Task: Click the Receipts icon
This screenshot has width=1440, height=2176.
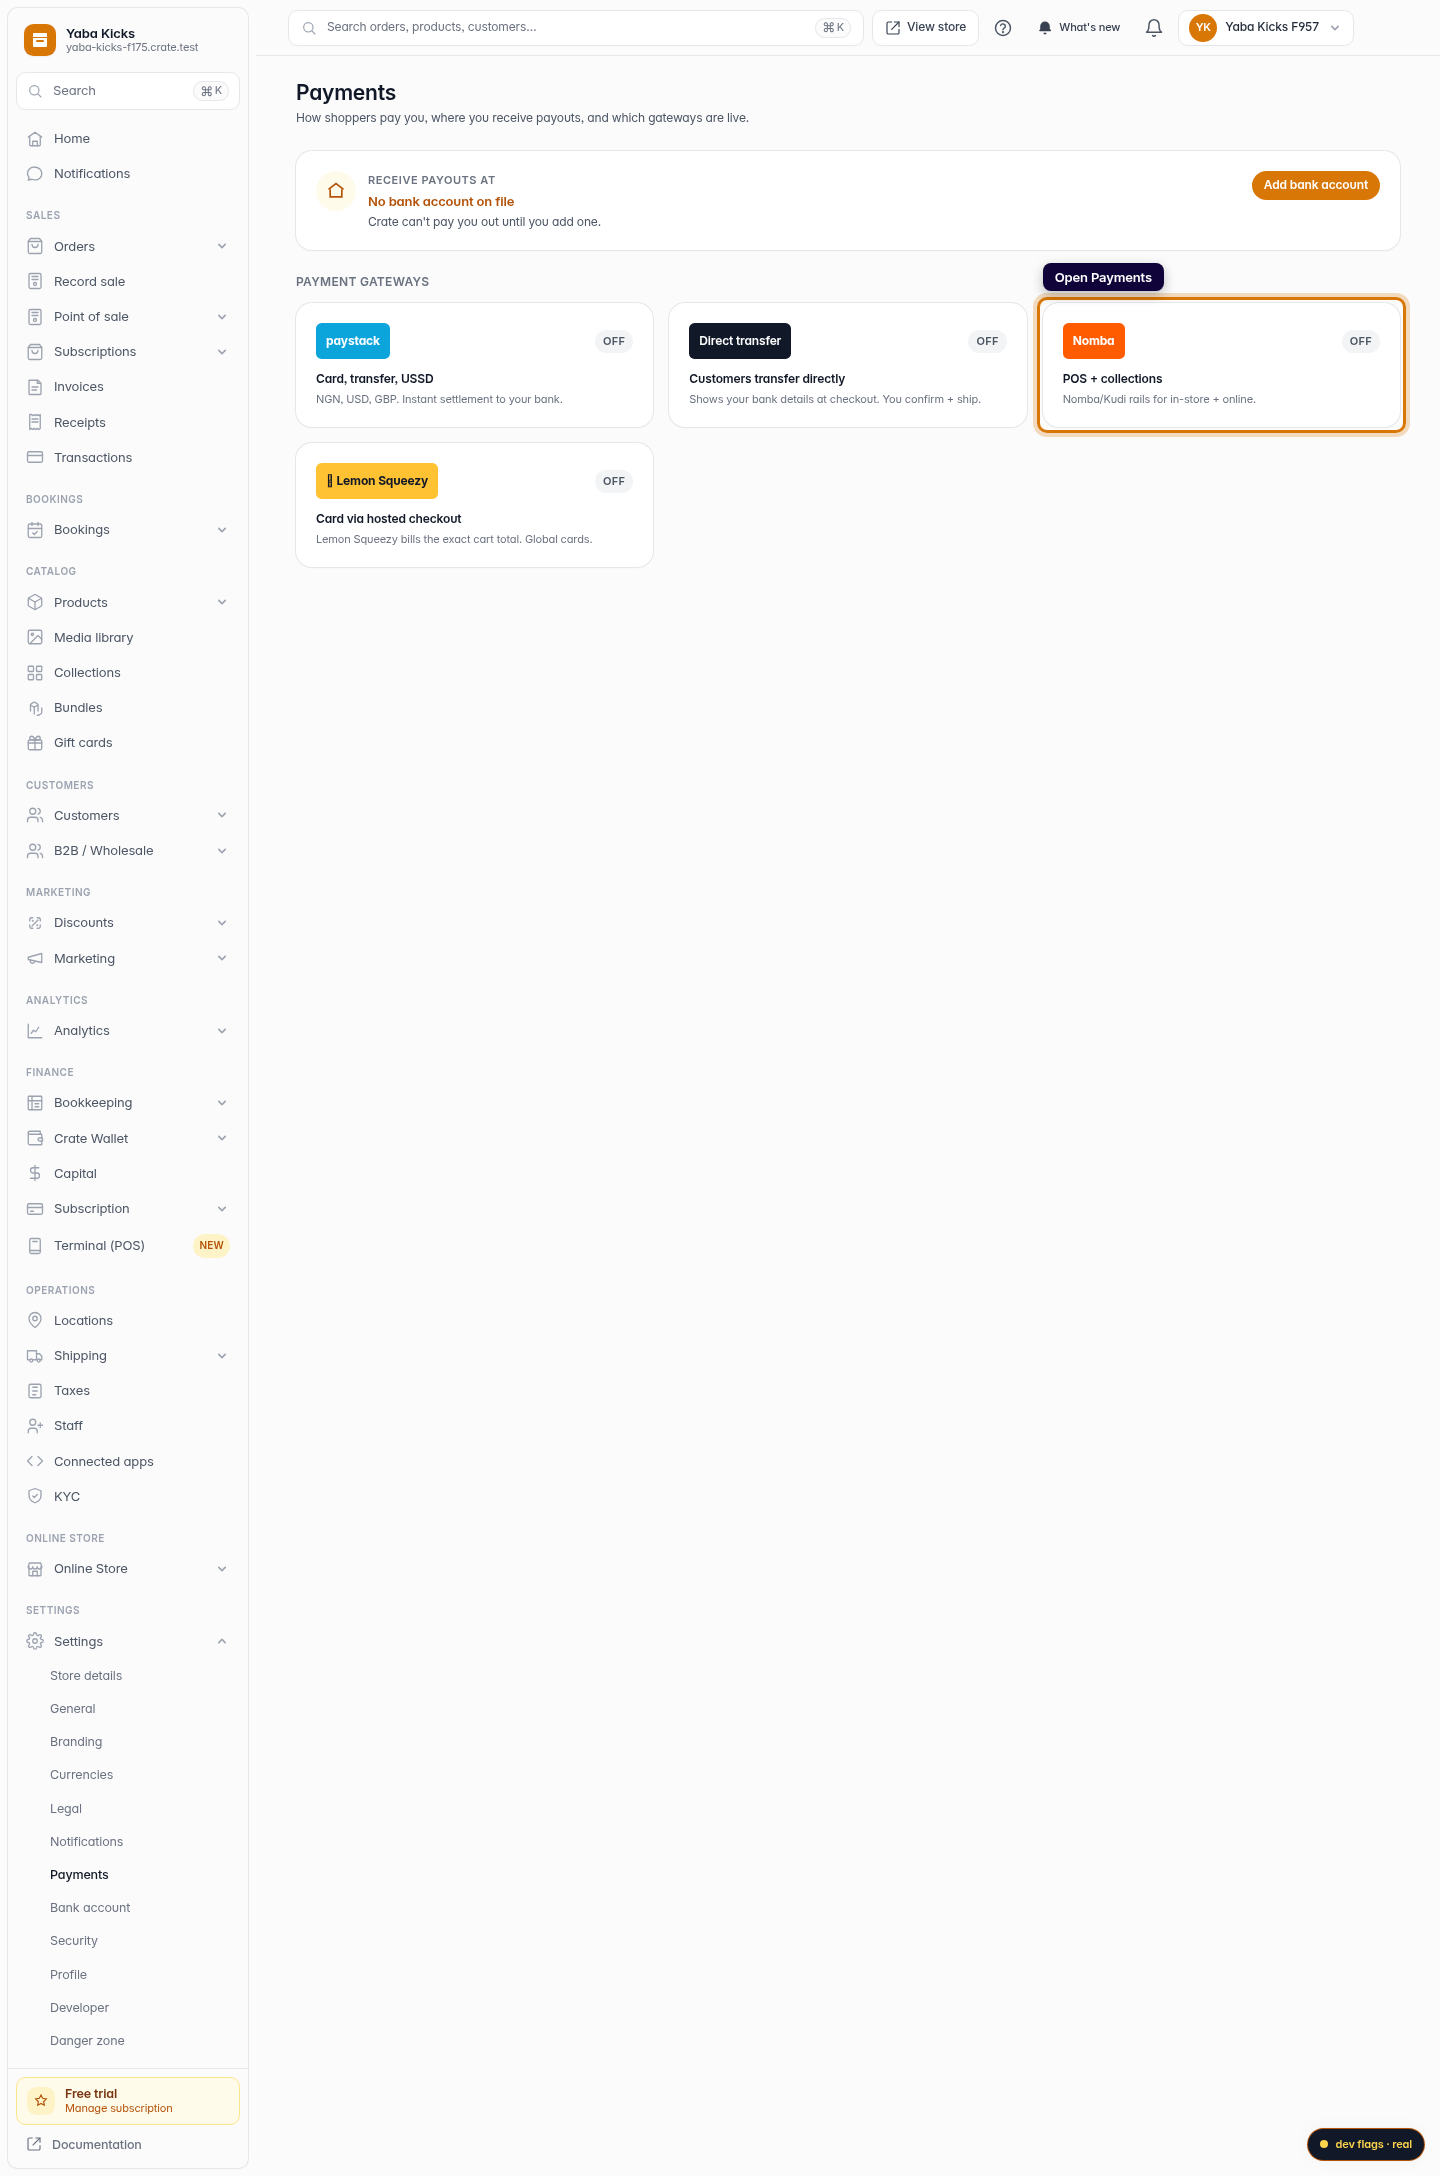Action: click(35, 423)
